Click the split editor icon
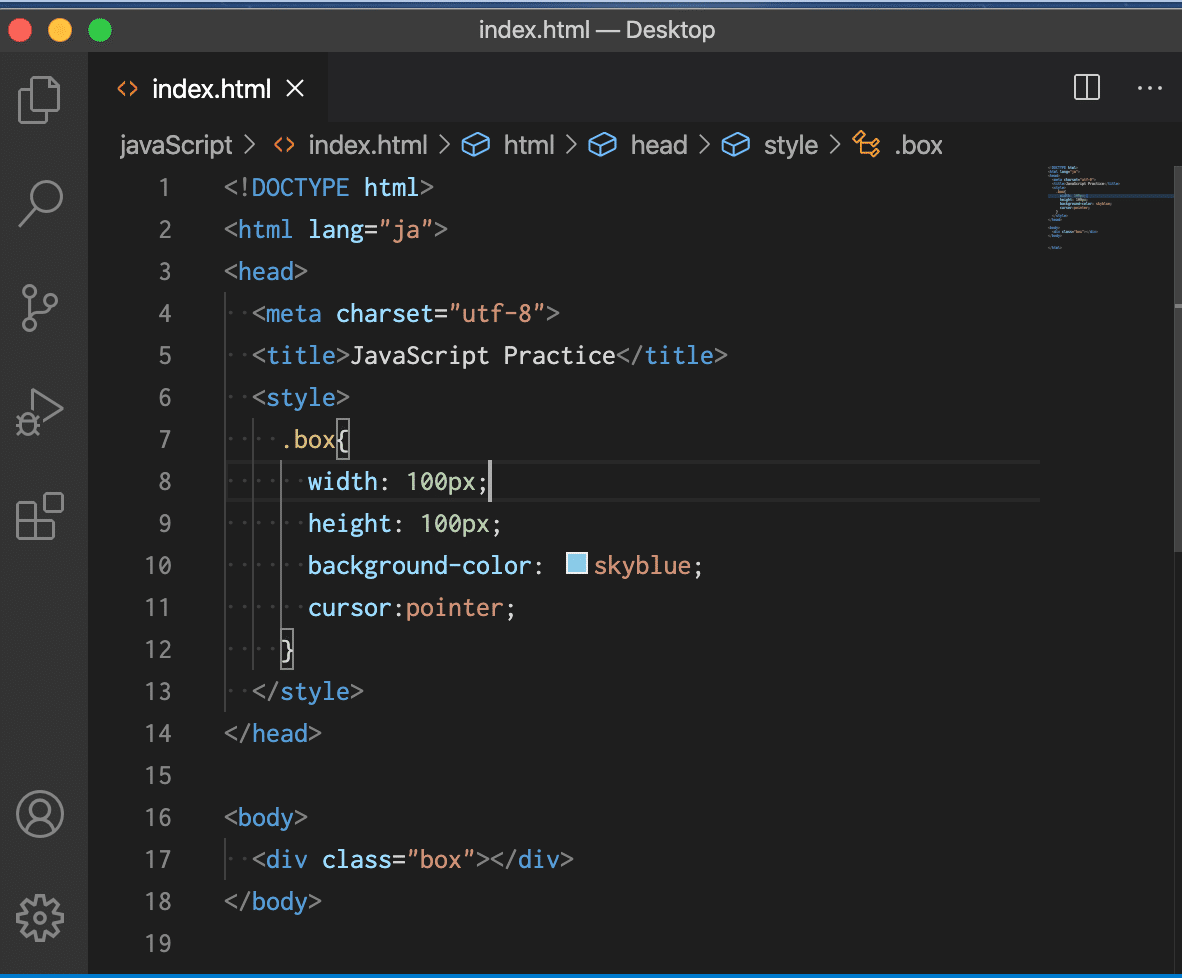 1086,88
